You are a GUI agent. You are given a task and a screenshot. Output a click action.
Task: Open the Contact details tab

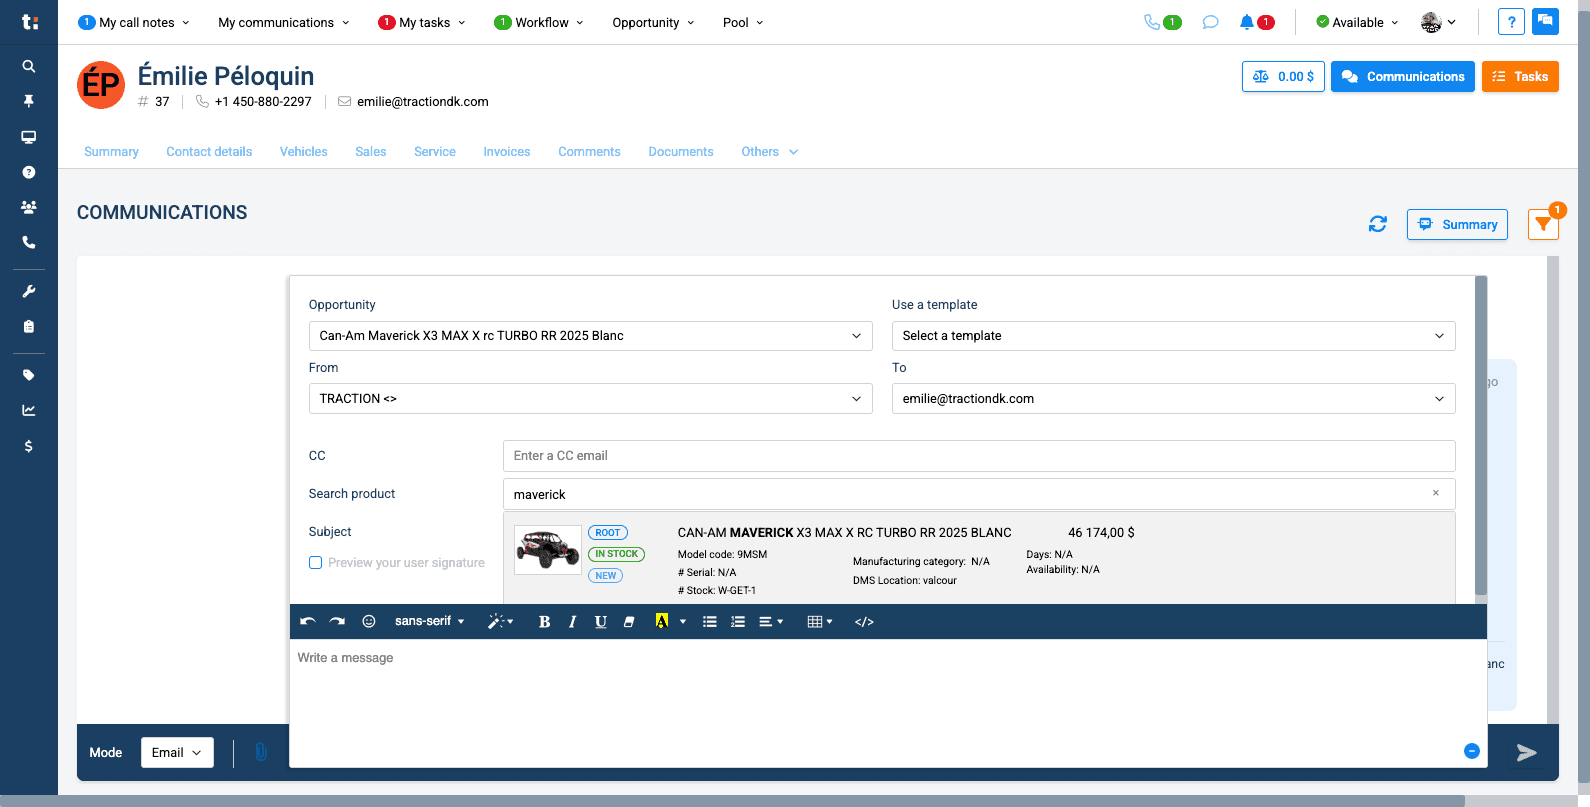pyautogui.click(x=209, y=152)
